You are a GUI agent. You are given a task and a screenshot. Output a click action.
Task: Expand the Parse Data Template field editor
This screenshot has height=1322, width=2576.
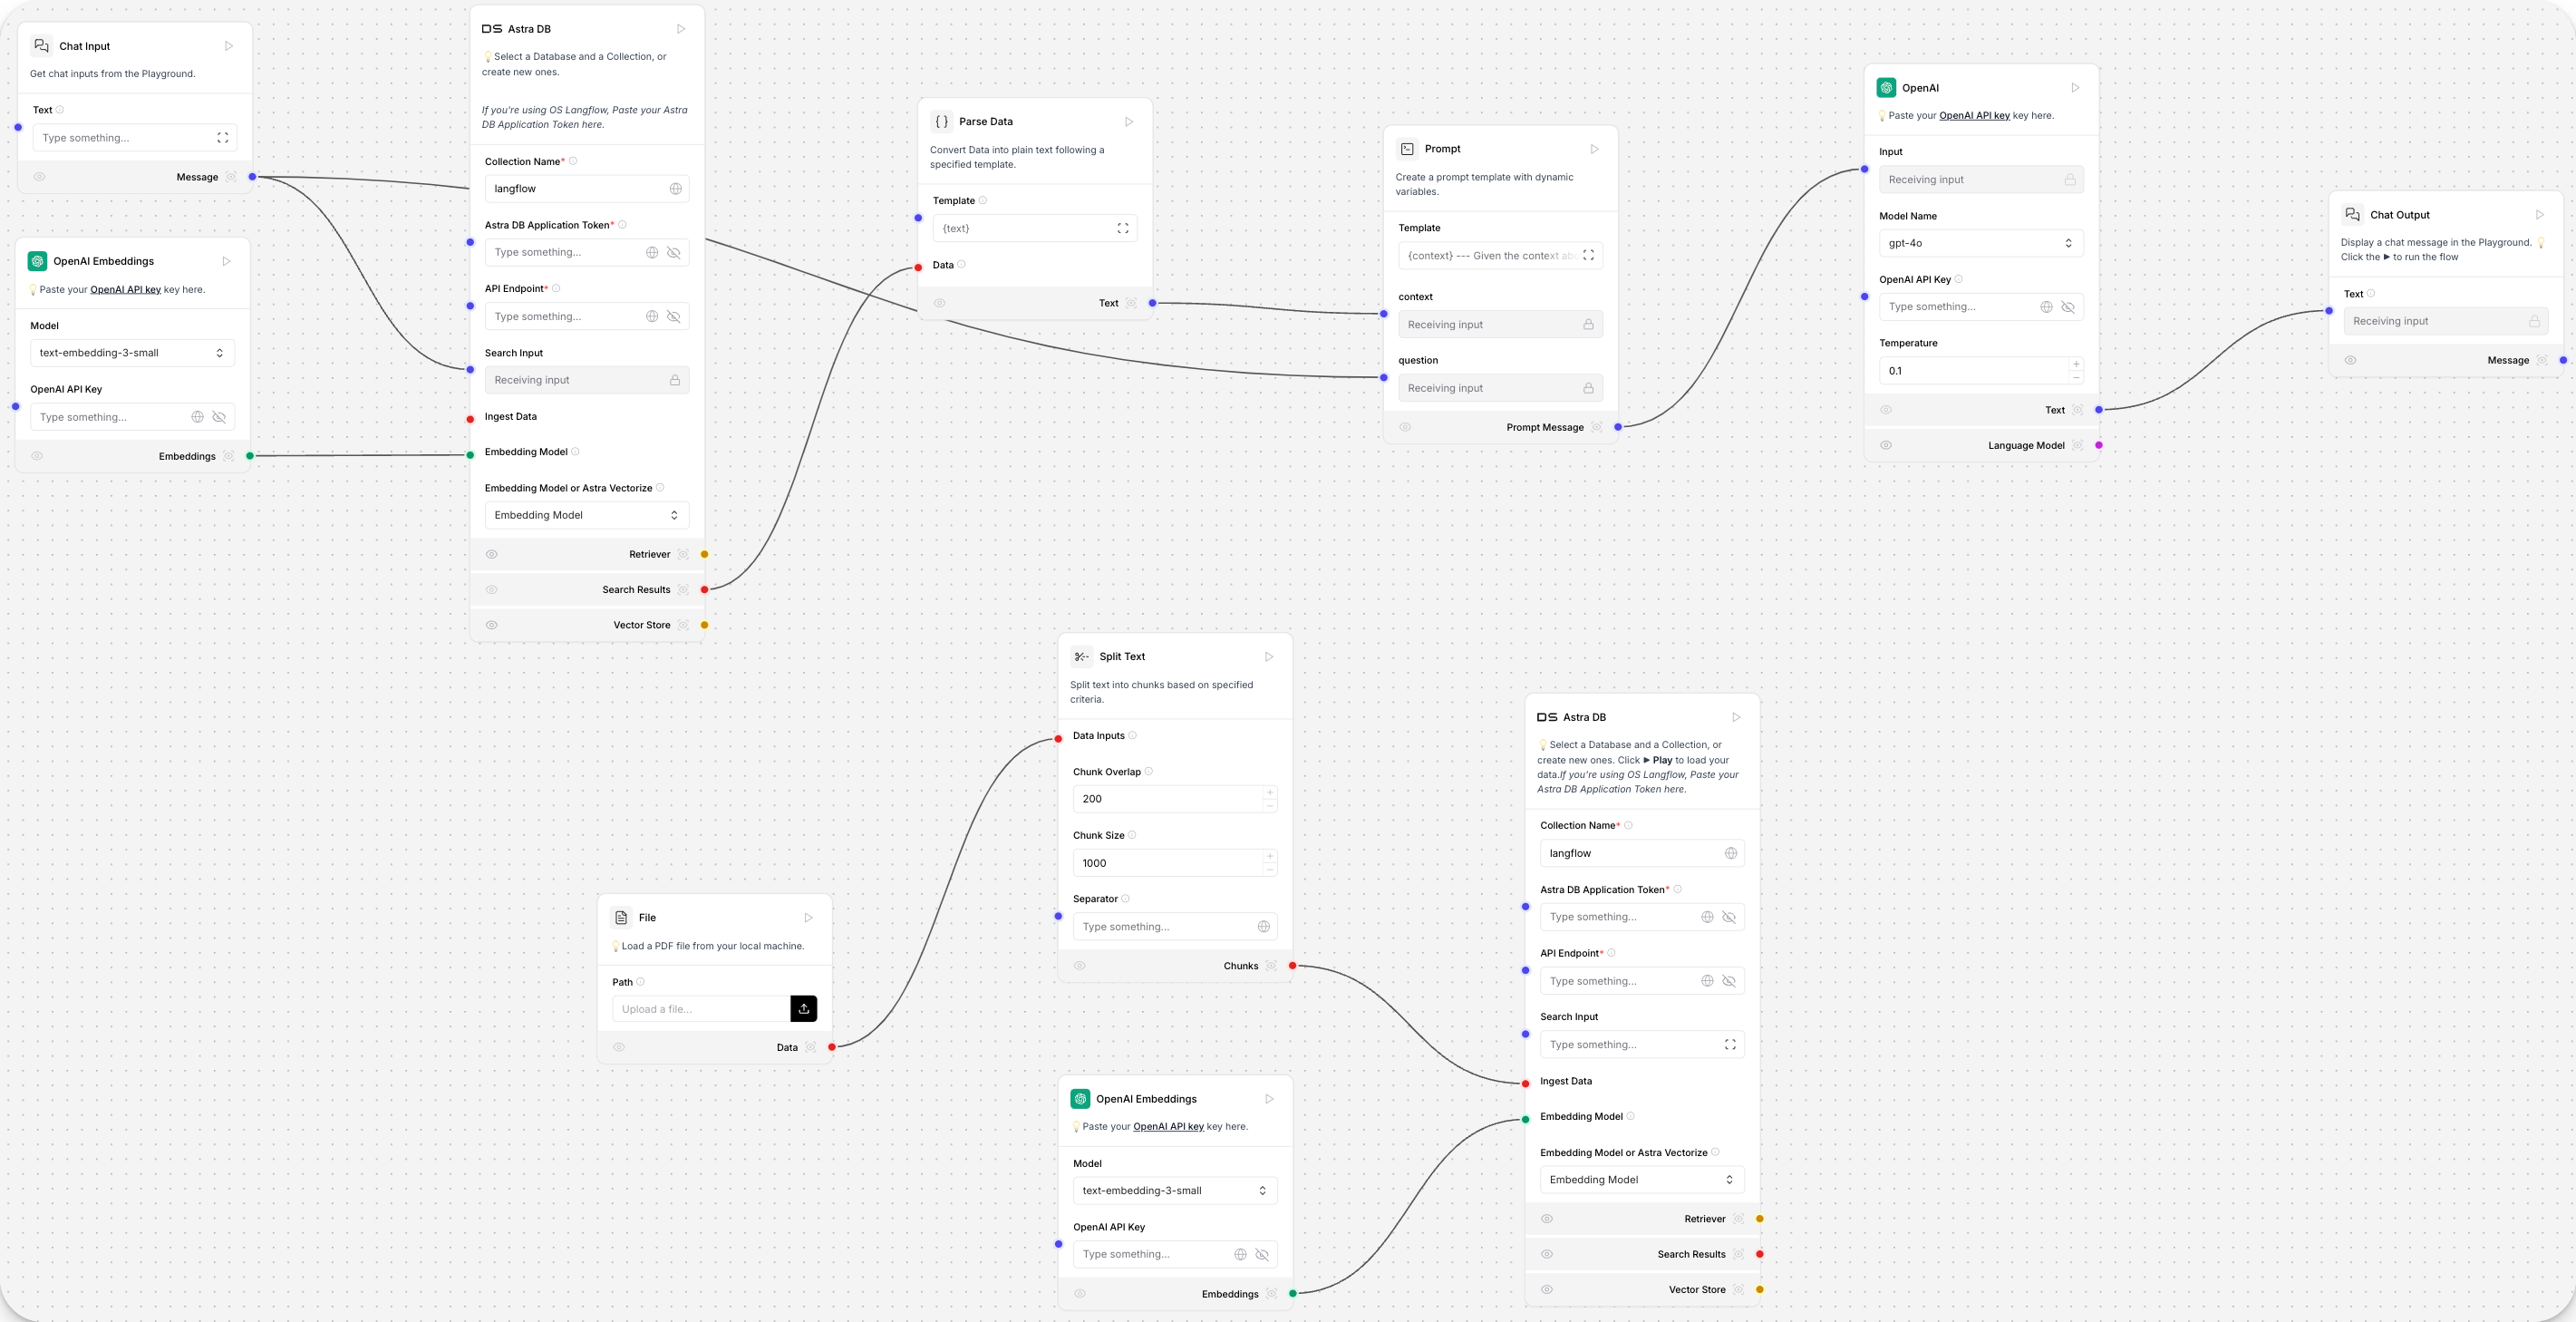(1123, 228)
